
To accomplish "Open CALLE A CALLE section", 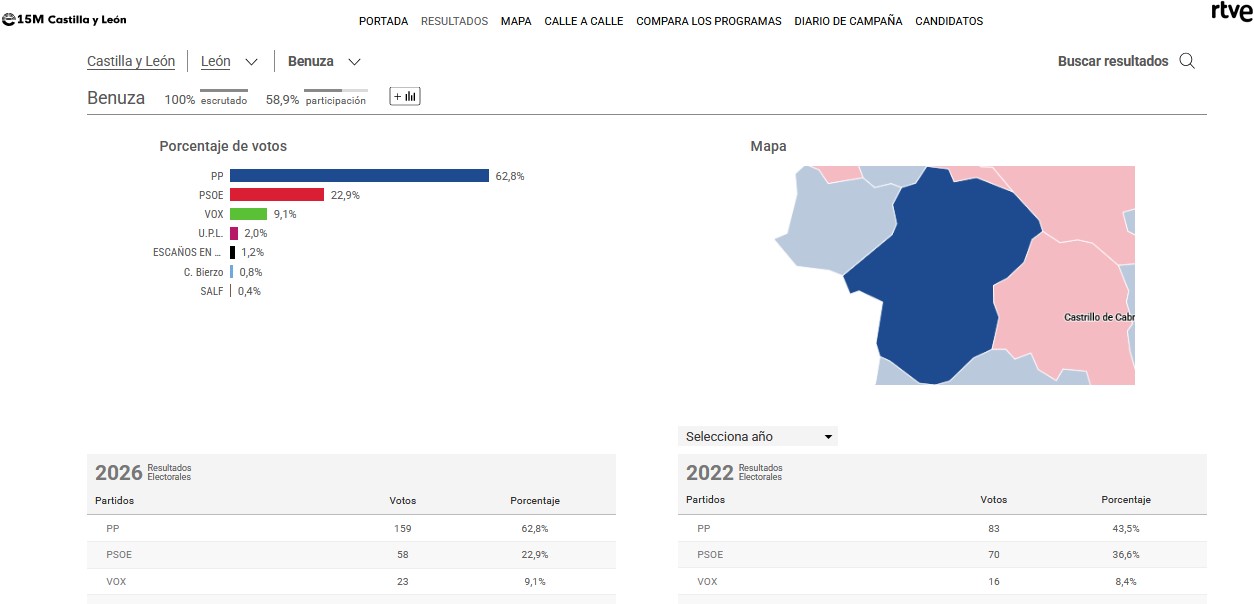I will (x=583, y=21).
